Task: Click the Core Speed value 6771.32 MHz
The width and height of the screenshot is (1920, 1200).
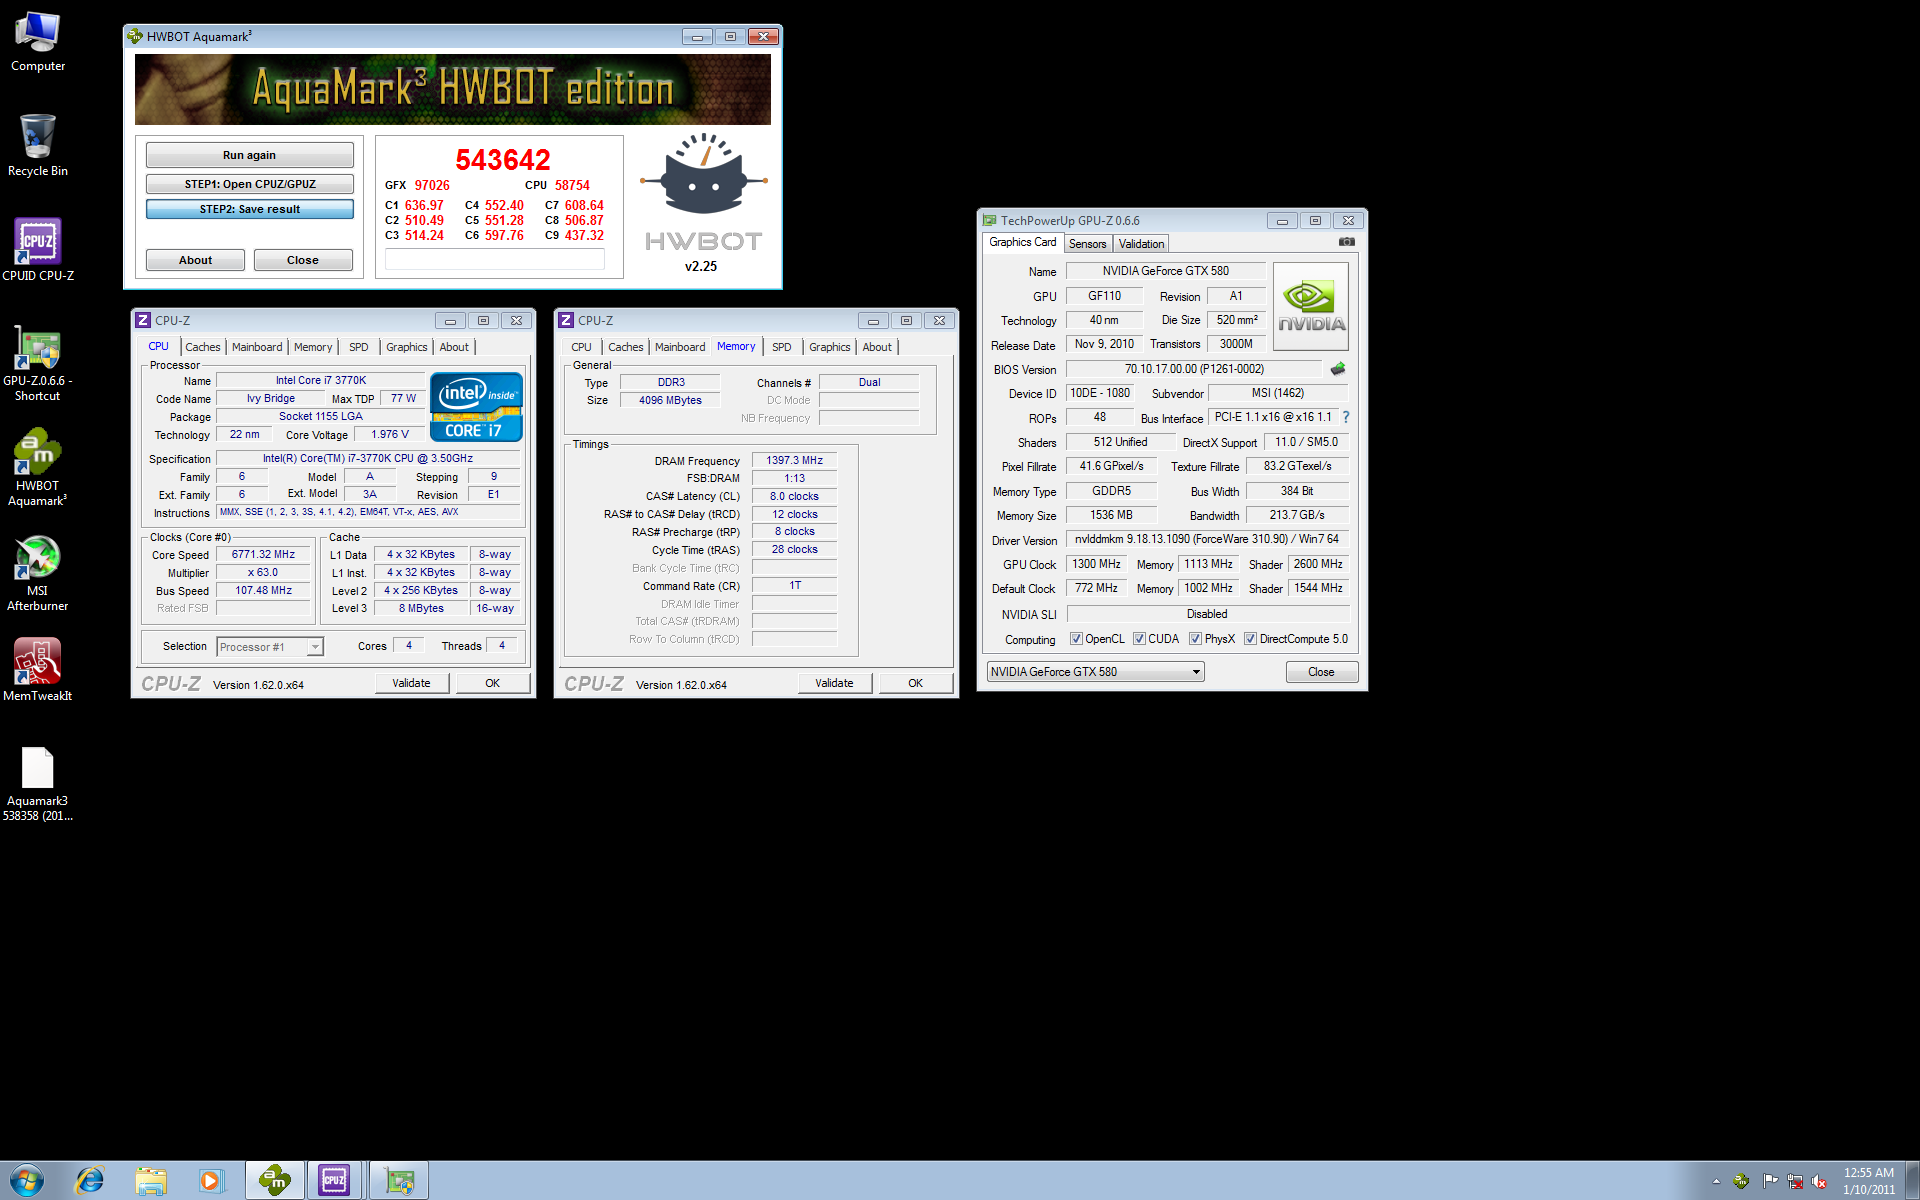Action: tap(263, 555)
